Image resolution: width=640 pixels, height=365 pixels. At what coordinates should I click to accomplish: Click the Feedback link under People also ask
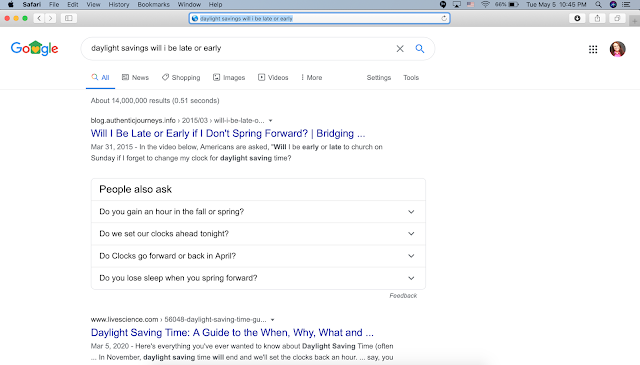coord(403,296)
